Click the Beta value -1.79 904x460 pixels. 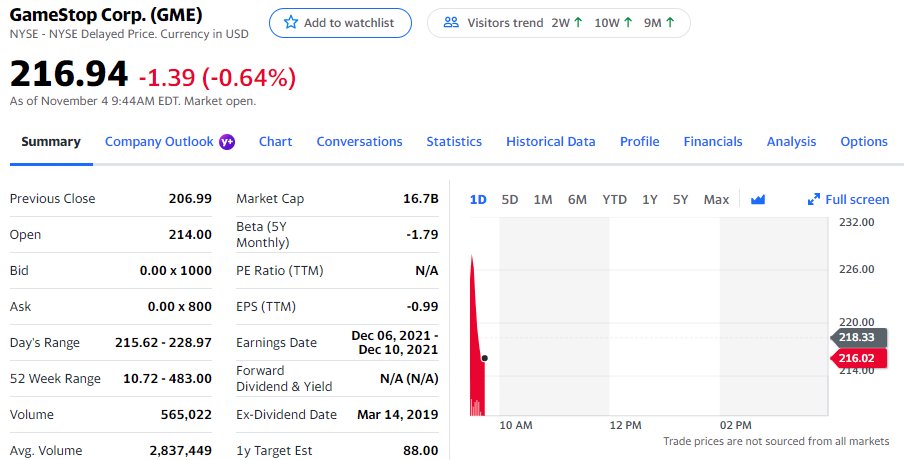(x=423, y=235)
